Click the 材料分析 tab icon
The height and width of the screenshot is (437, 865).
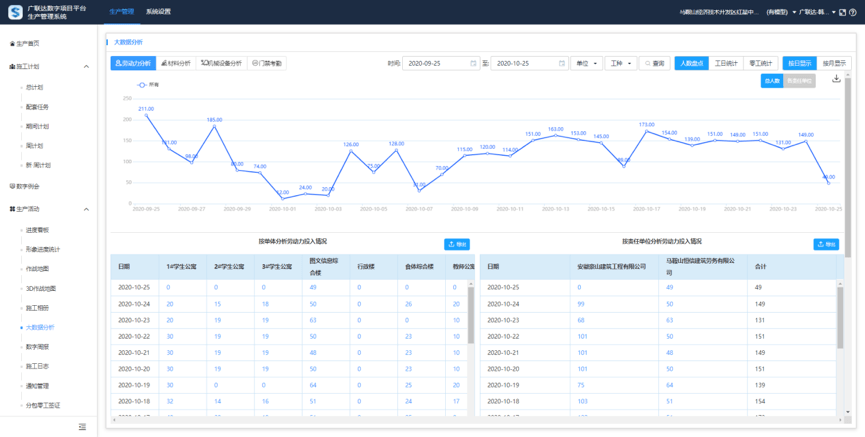tap(164, 63)
